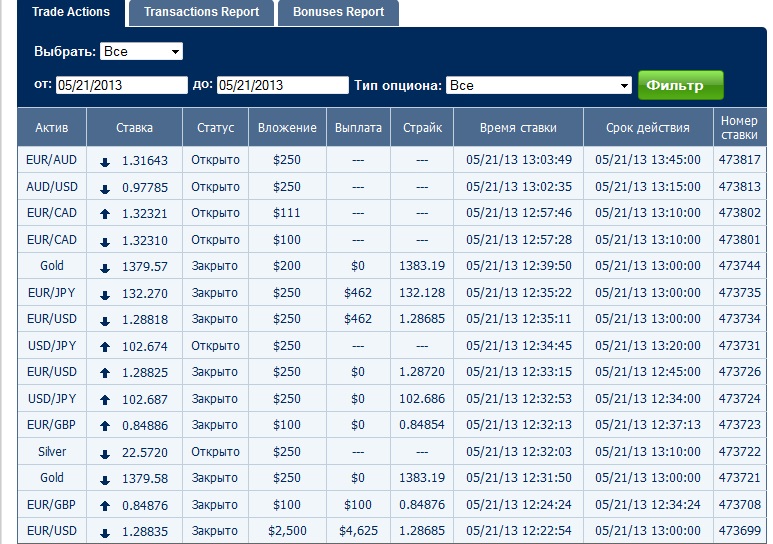Select the EUR/JPY asset cell
This screenshot has width=773, height=544.
[52, 292]
